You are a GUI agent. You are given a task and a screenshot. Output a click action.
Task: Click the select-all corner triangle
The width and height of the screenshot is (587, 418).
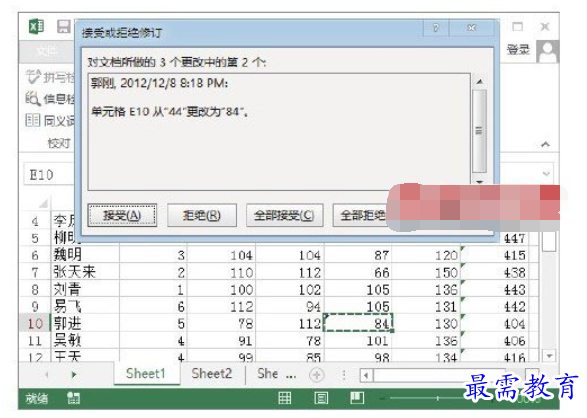point(44,203)
